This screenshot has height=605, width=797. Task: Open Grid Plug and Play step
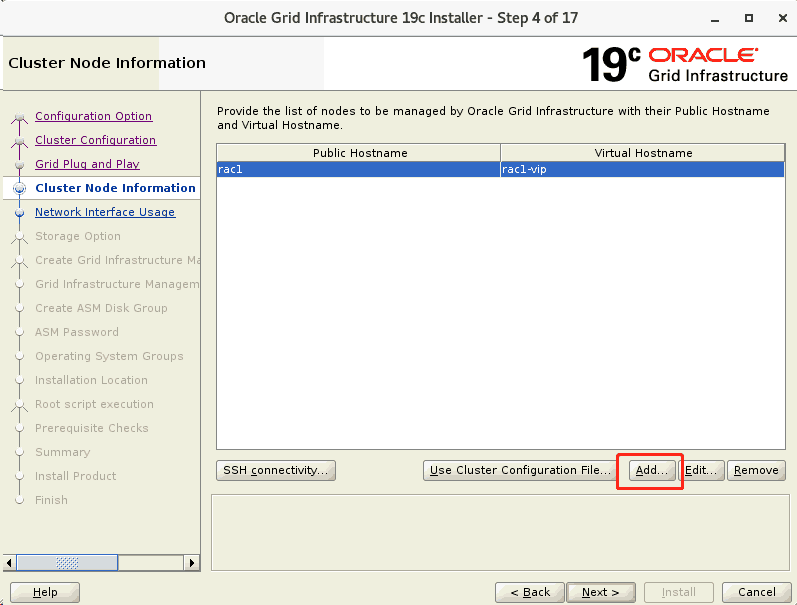pyautogui.click(x=87, y=164)
